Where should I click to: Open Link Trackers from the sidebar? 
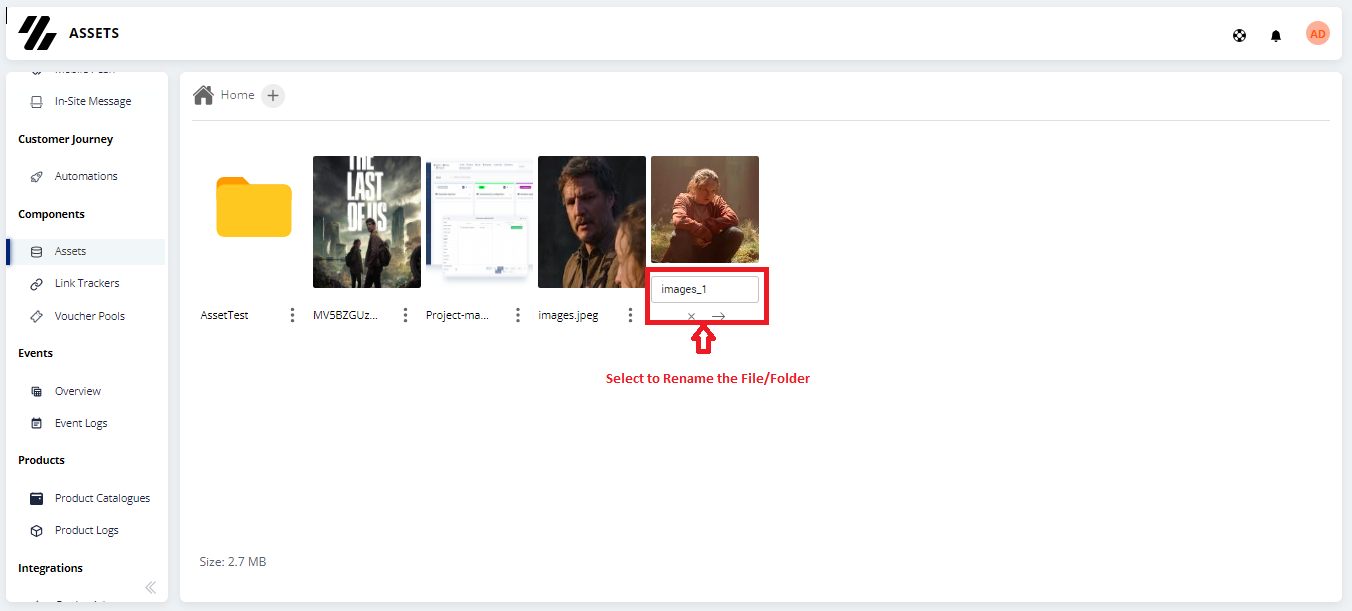click(x=86, y=283)
